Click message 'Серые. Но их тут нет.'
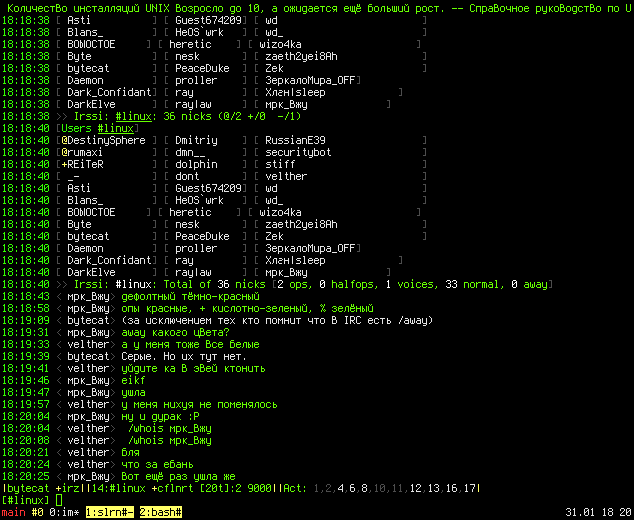Viewport: 634px width, 520px height. [184, 357]
